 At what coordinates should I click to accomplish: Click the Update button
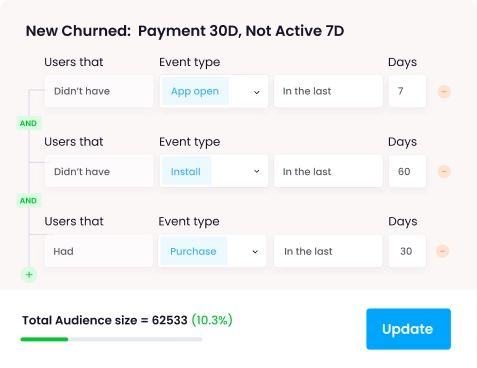coord(408,329)
